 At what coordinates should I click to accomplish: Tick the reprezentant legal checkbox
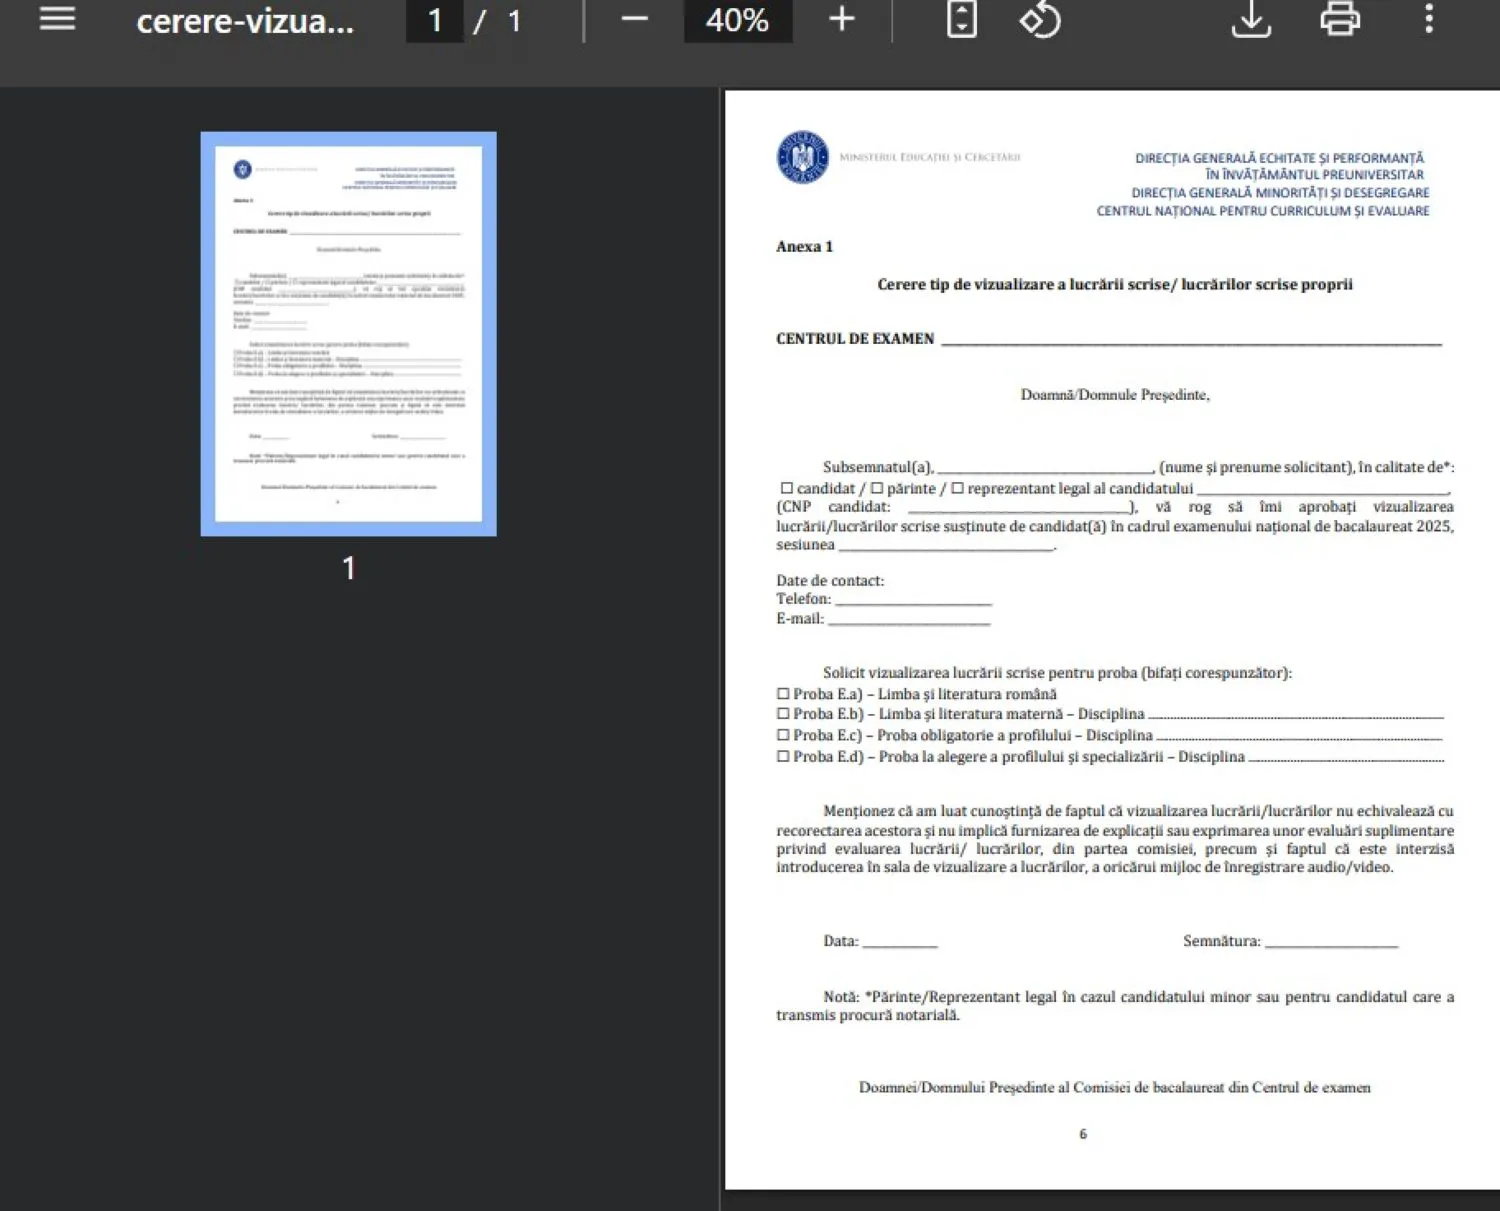[x=957, y=488]
